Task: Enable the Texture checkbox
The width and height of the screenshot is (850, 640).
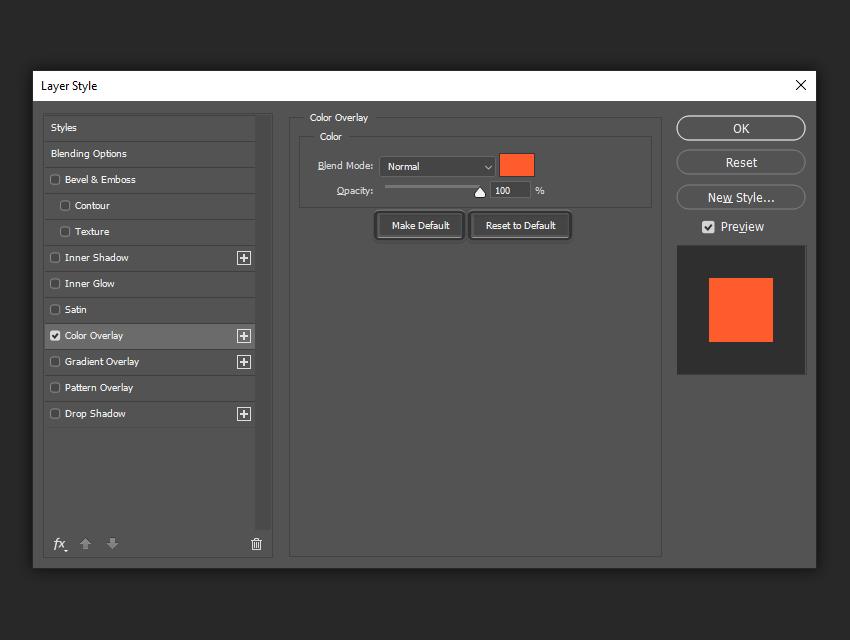Action: 65,231
